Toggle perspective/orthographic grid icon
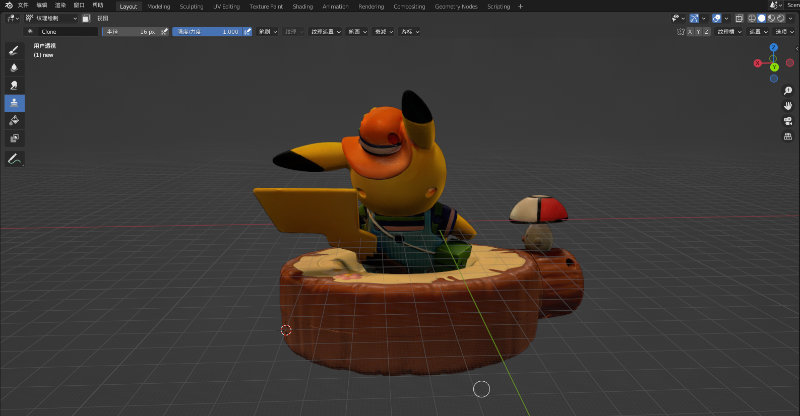The width and height of the screenshot is (800, 416). click(x=788, y=136)
